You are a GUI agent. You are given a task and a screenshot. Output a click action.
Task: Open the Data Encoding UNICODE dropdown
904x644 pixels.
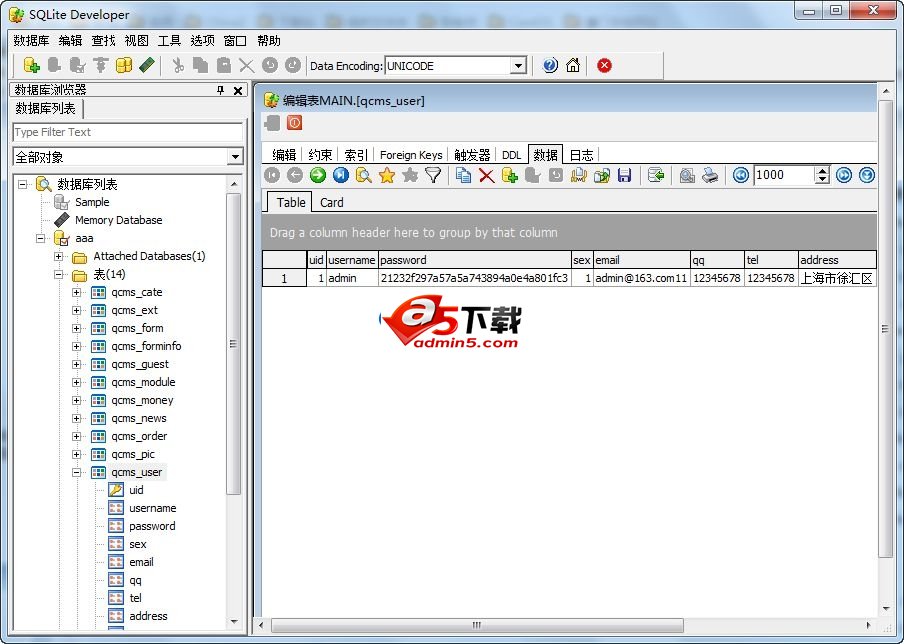point(518,66)
